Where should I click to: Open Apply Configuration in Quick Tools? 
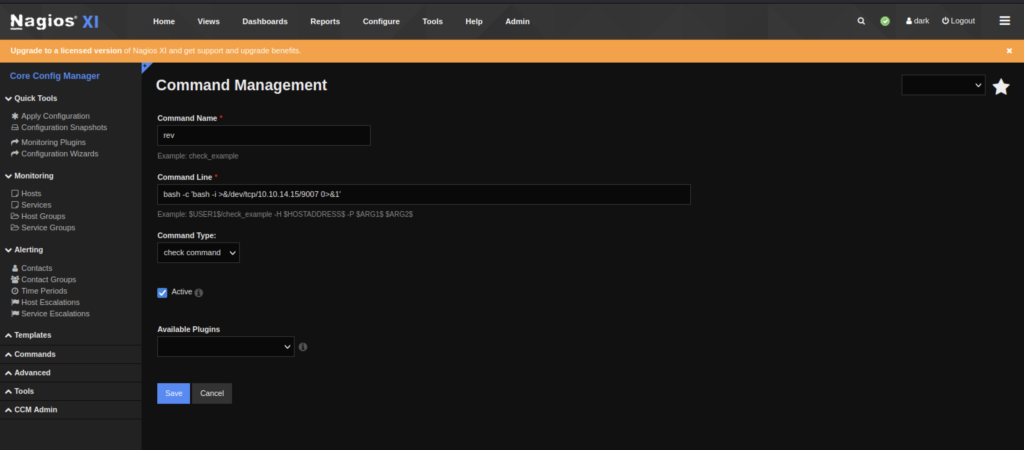coord(55,116)
